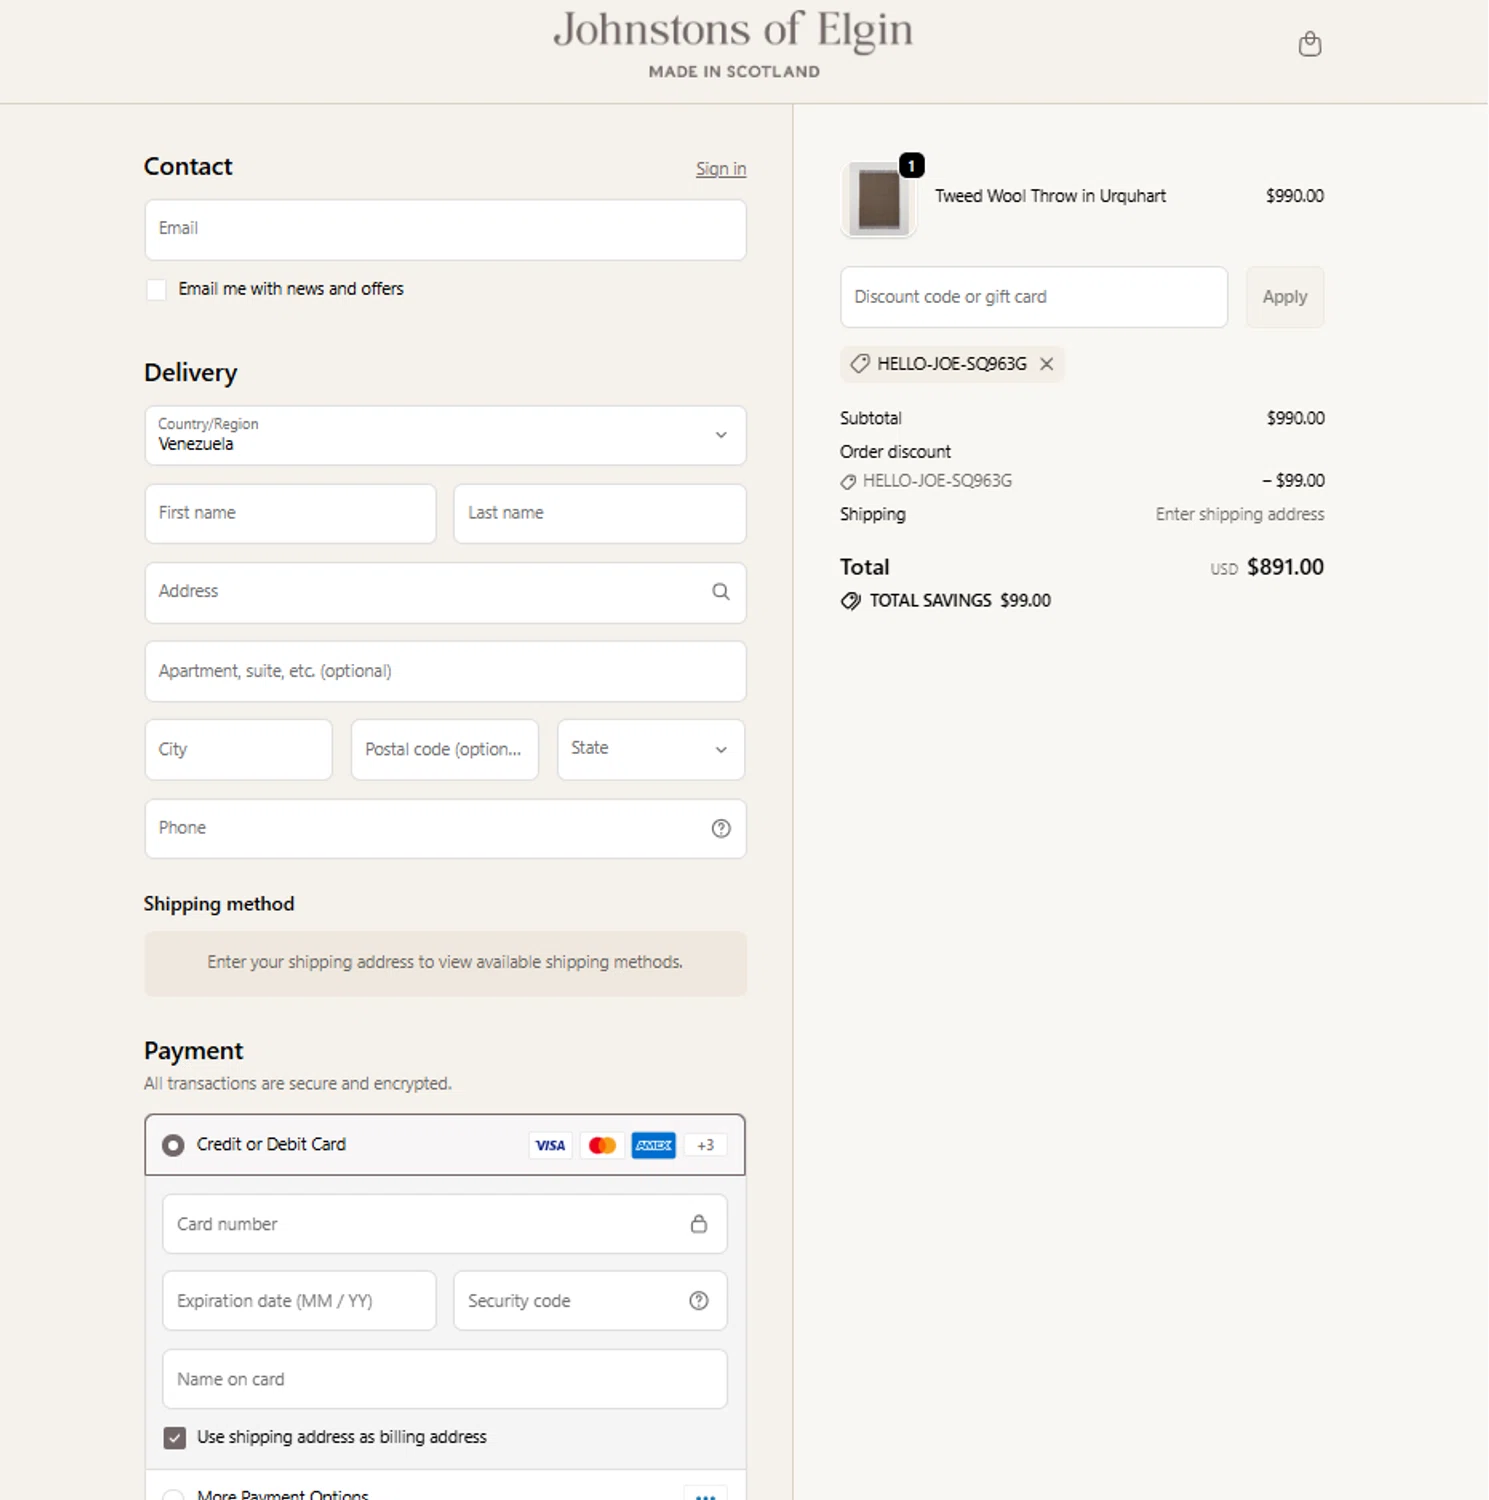This screenshot has width=1489, height=1500.
Task: Toggle Email me with news and offers
Action: pyautogui.click(x=156, y=290)
